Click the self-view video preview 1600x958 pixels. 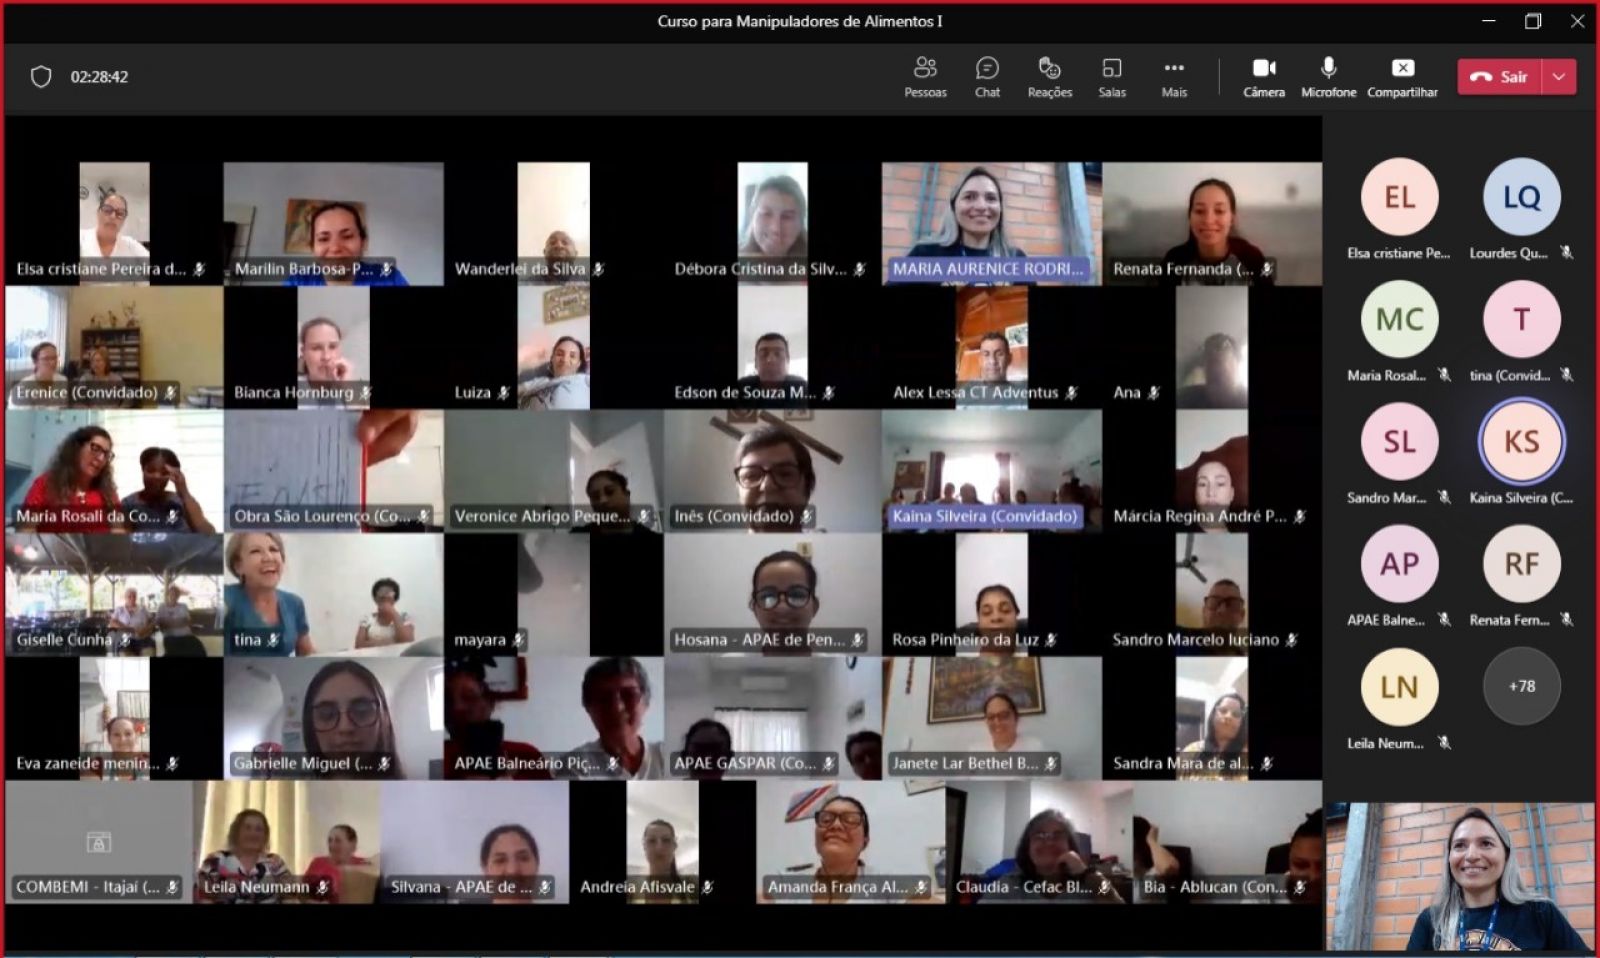(1460, 877)
